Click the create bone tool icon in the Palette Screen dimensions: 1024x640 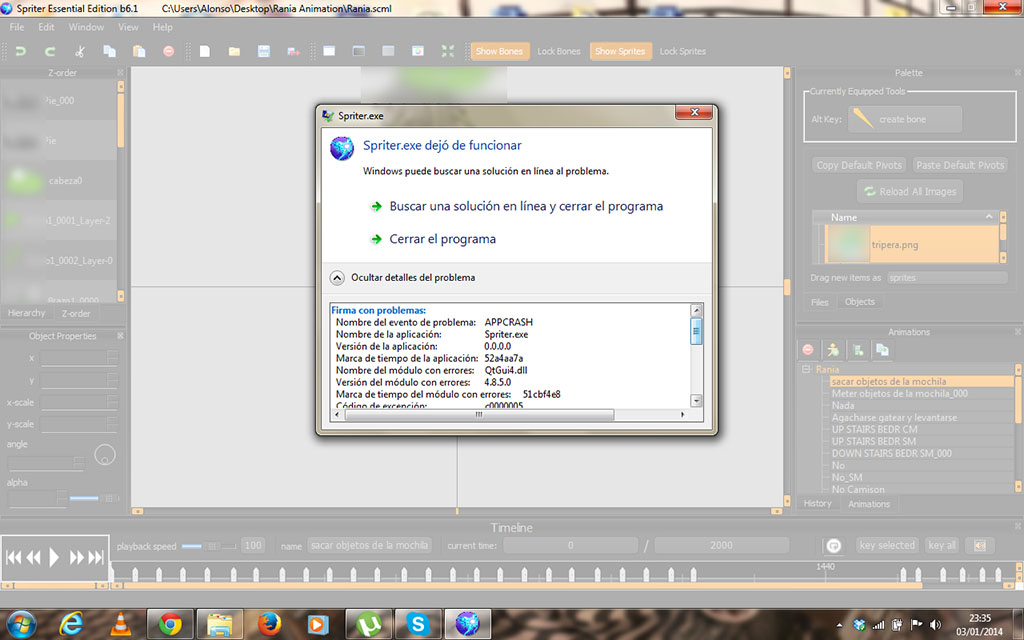(863, 118)
